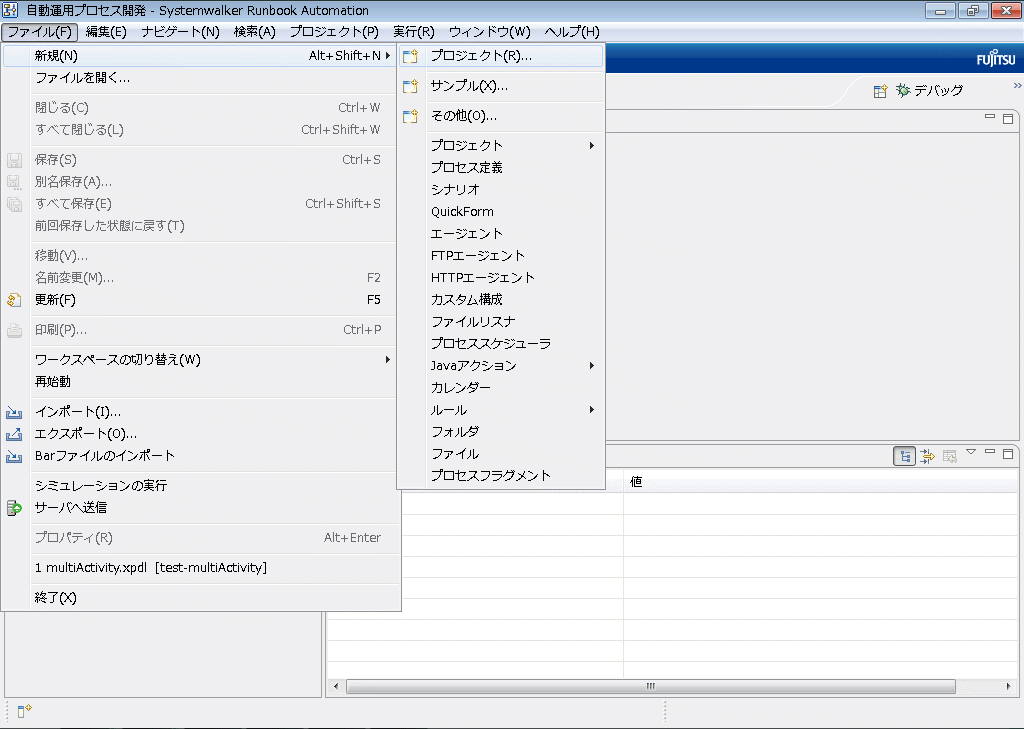
Task: Expand the Javaアクション submenu arrow
Action: click(592, 365)
